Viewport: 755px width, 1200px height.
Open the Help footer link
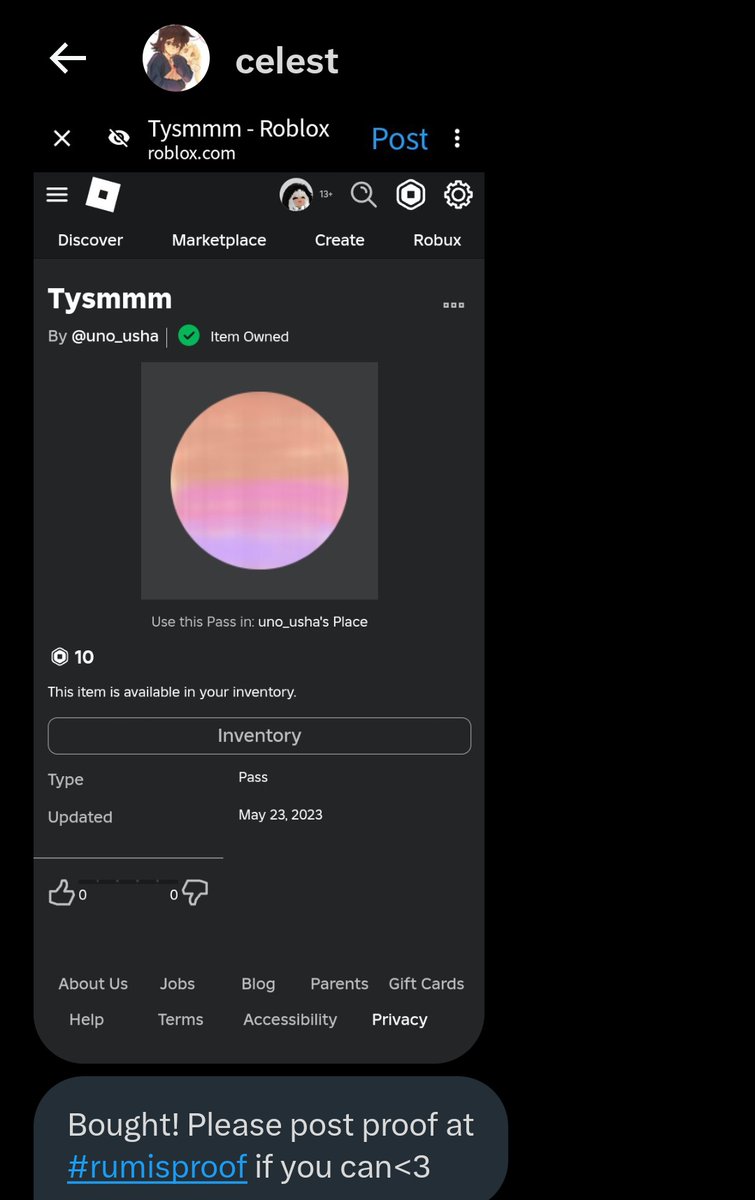pyautogui.click(x=86, y=1020)
